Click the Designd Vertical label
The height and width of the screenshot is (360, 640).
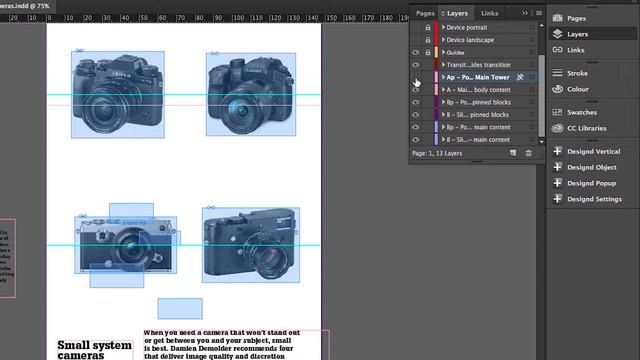point(594,151)
